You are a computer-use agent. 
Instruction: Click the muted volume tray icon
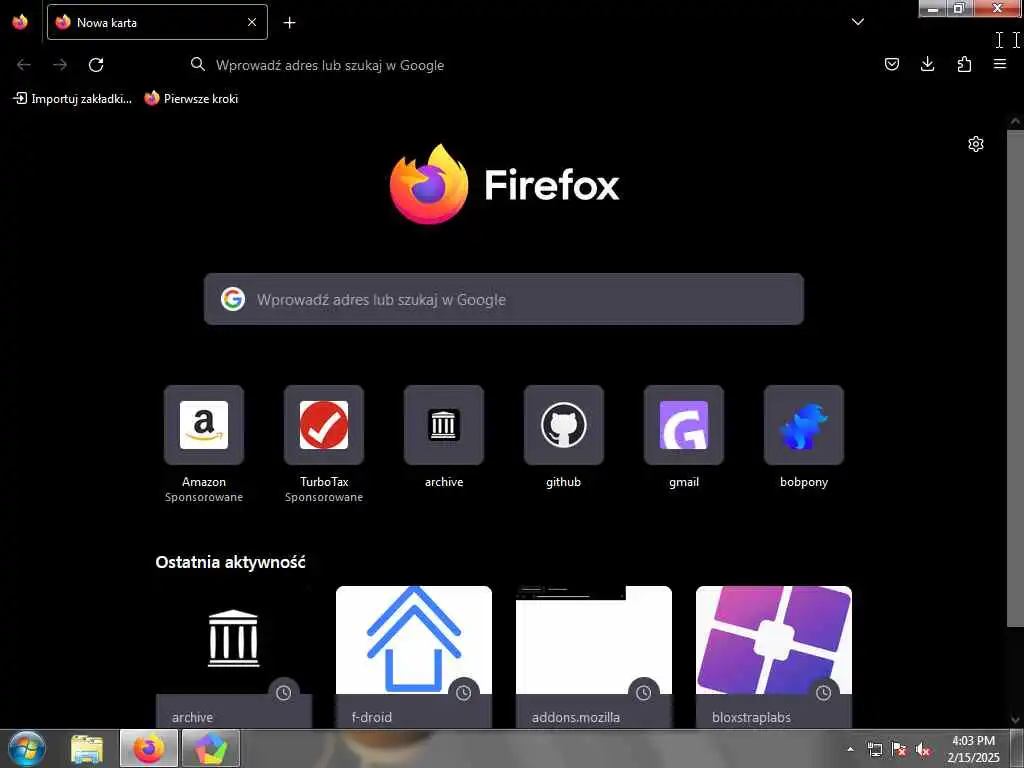[x=923, y=749]
